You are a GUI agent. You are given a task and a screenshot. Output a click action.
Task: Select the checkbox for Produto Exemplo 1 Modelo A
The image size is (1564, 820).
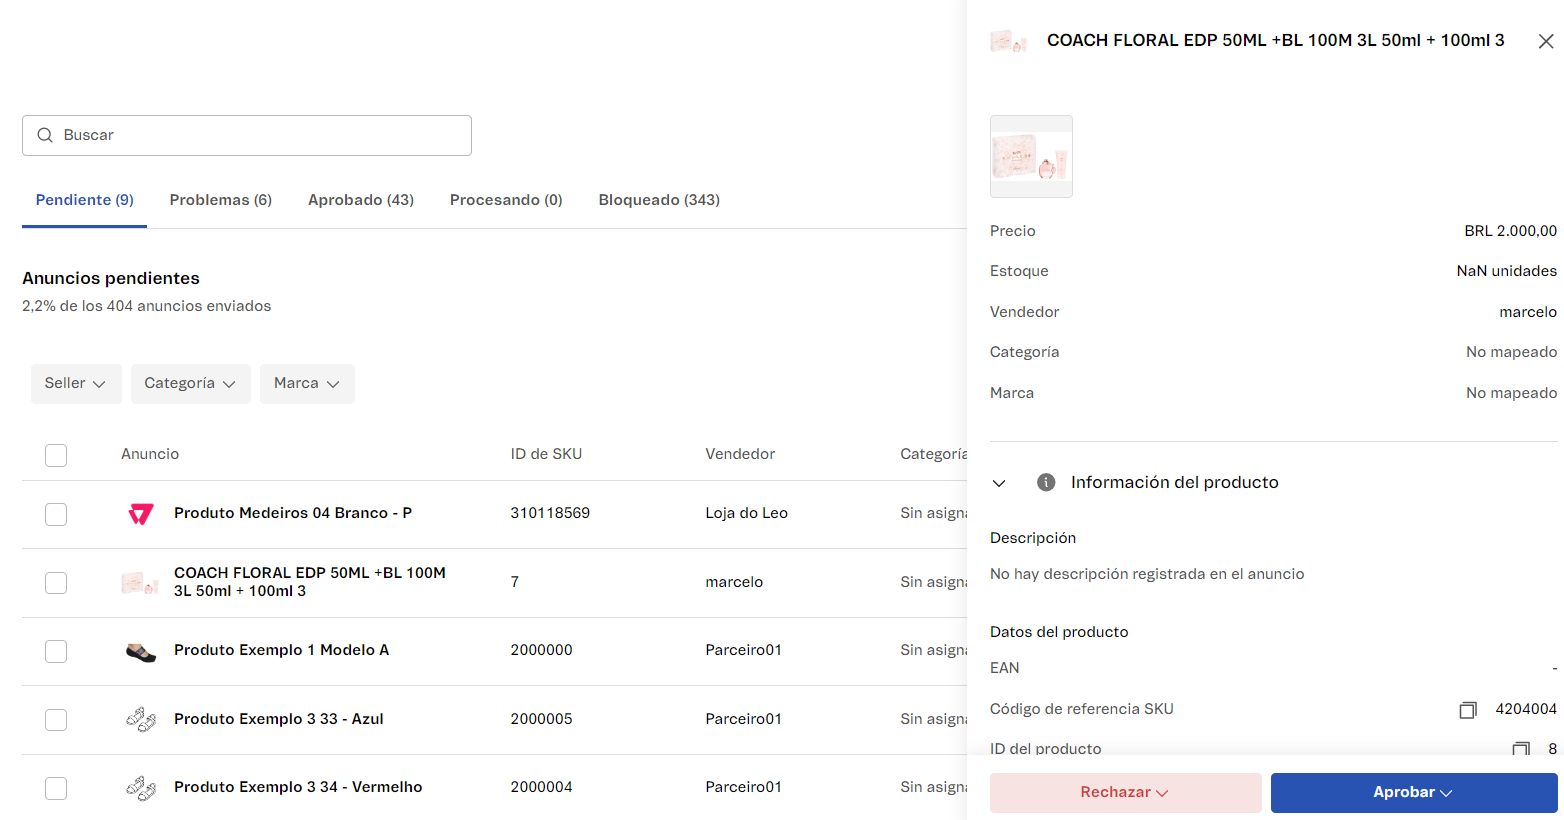(x=56, y=651)
